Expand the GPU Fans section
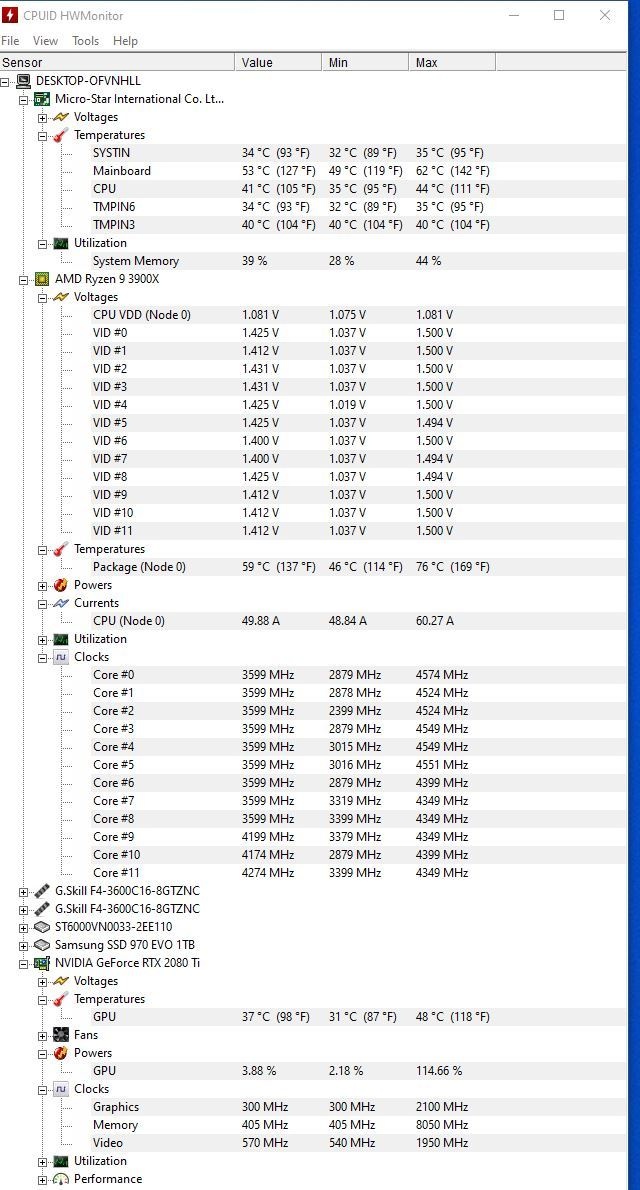This screenshot has height=1190, width=640. pos(43,1036)
